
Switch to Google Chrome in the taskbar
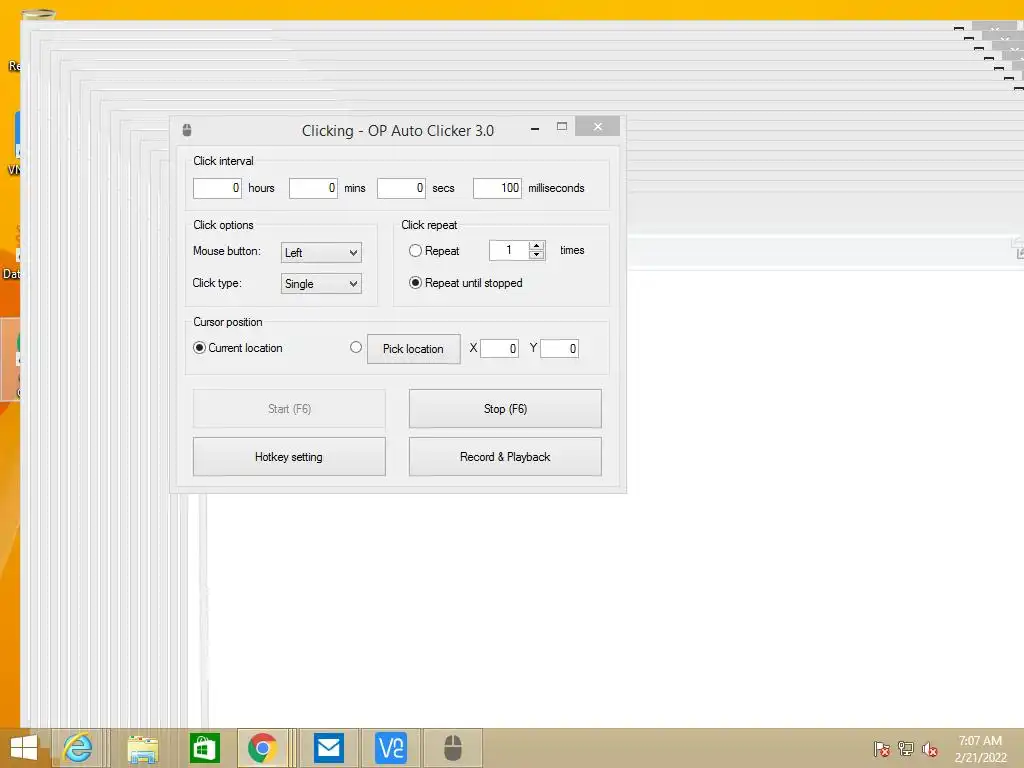(x=263, y=748)
